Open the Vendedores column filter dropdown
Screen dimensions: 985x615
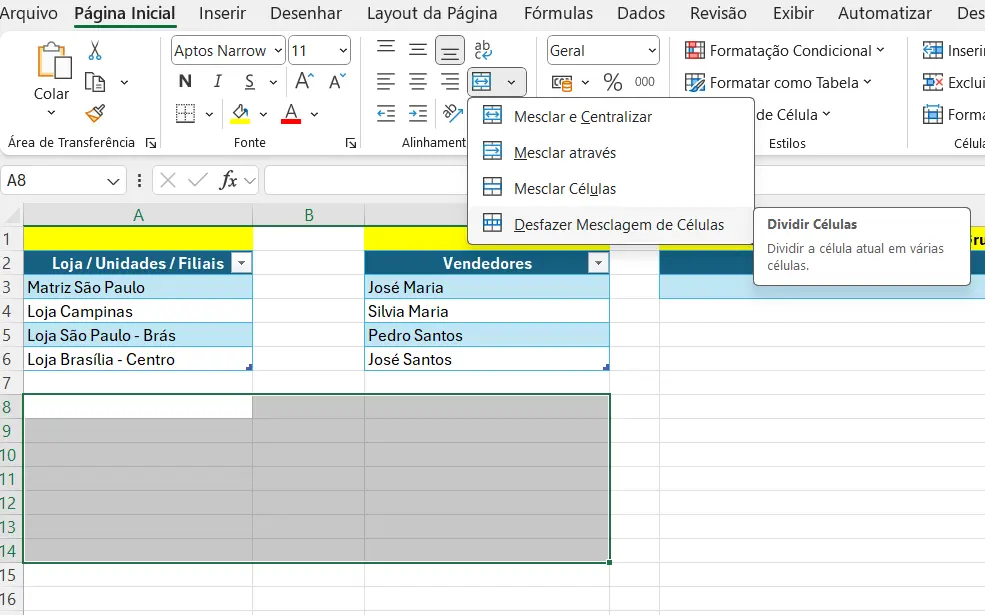(x=598, y=263)
